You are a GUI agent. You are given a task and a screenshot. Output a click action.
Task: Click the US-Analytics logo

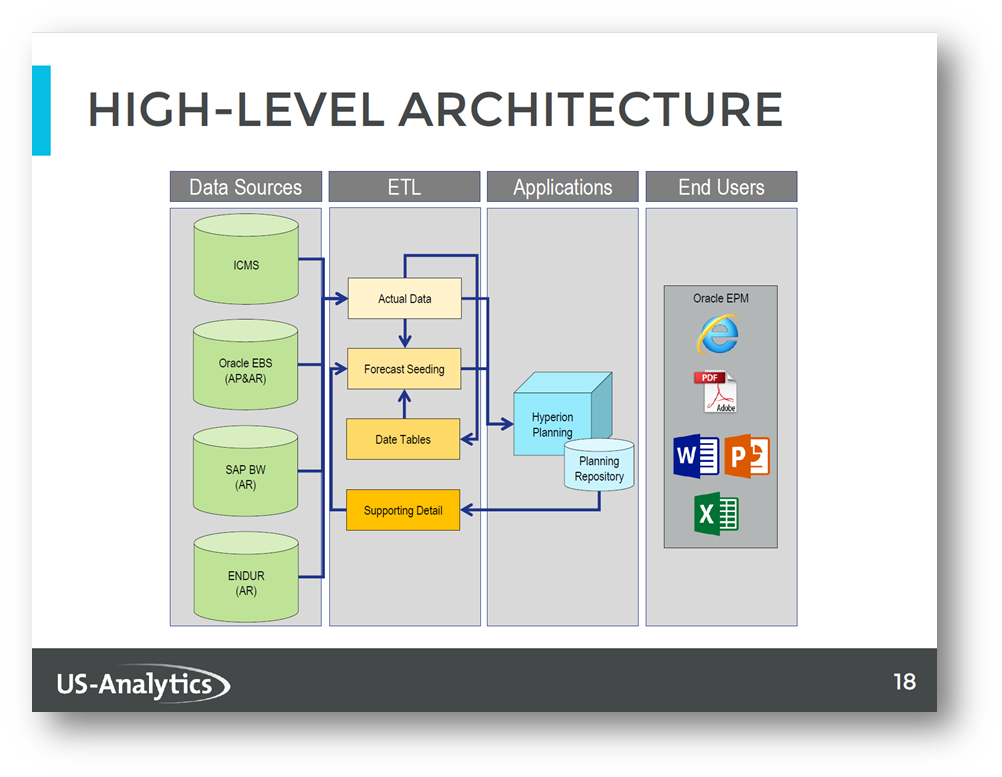143,684
